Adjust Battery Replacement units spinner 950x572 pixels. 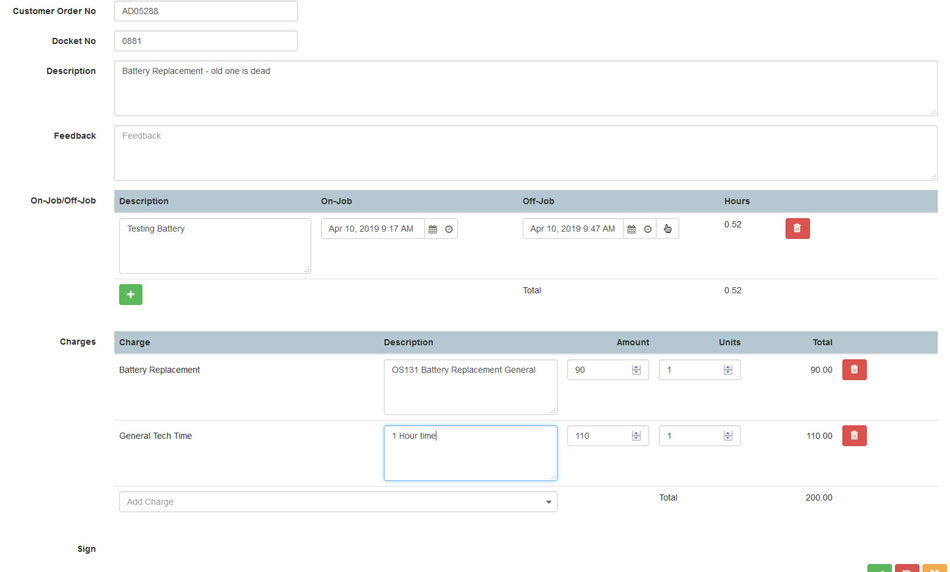728,370
